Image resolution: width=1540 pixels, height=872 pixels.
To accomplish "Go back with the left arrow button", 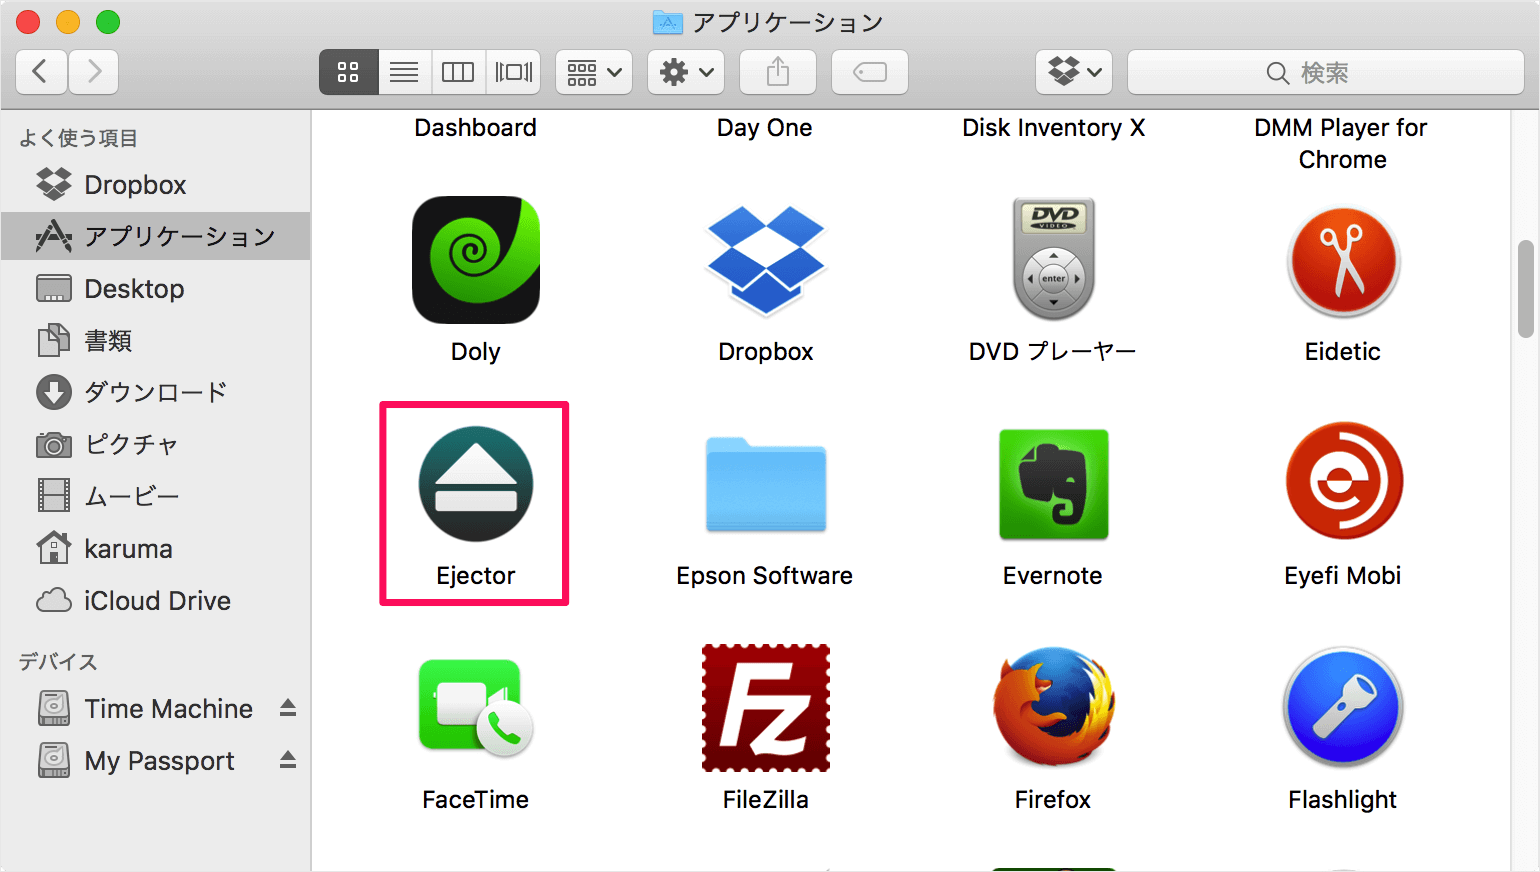I will coord(42,72).
